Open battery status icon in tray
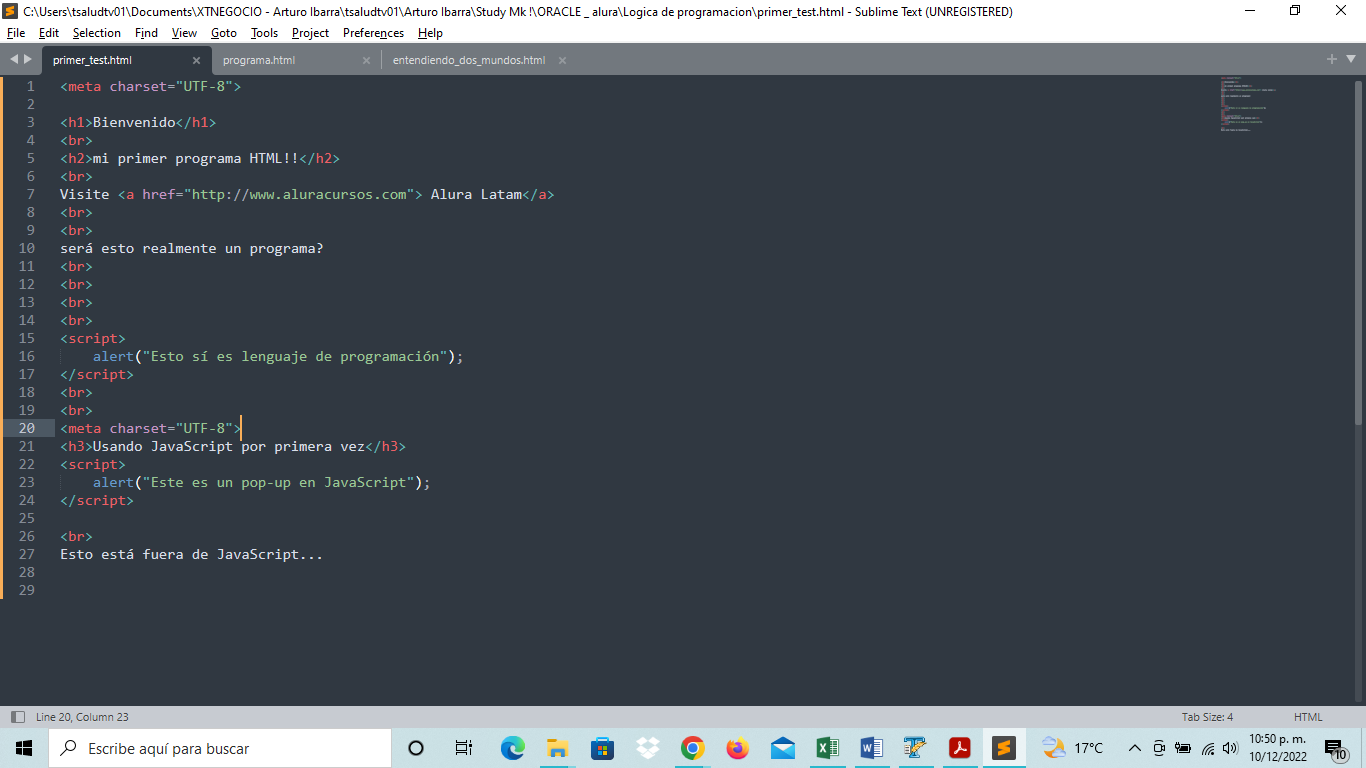This screenshot has height=768, width=1366. click(1183, 748)
